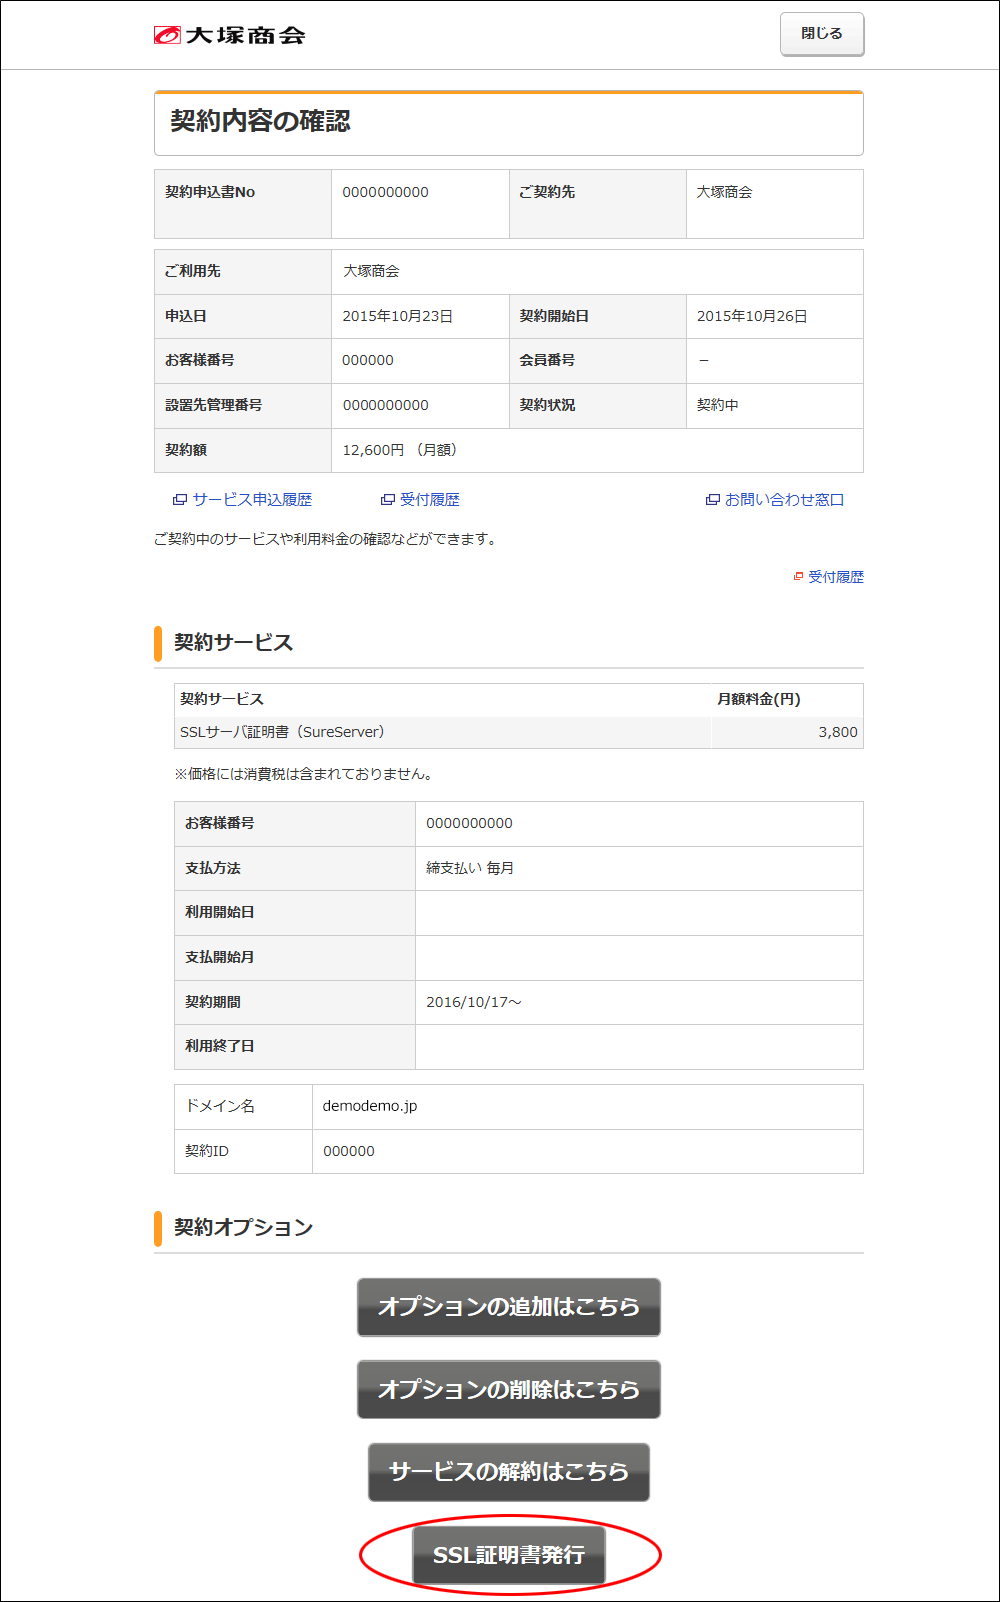Select the ドメイン名 label
The image size is (1000, 1602).
(x=220, y=1106)
